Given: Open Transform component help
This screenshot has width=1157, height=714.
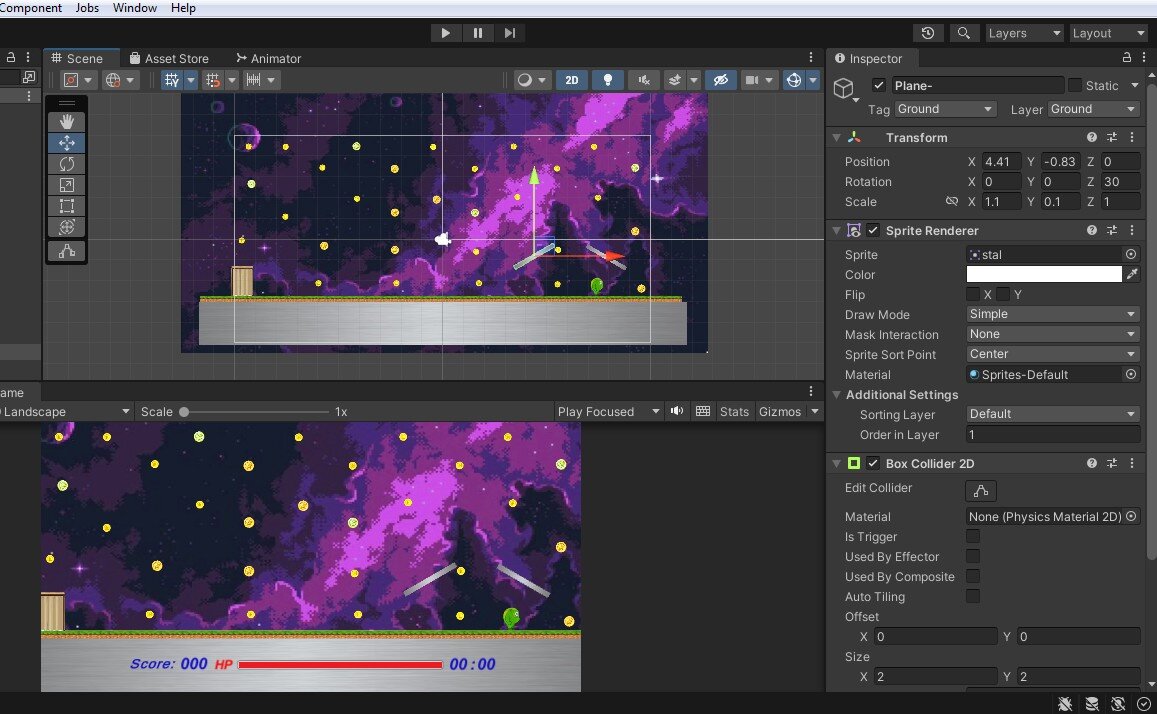Looking at the screenshot, I should pyautogui.click(x=1091, y=137).
